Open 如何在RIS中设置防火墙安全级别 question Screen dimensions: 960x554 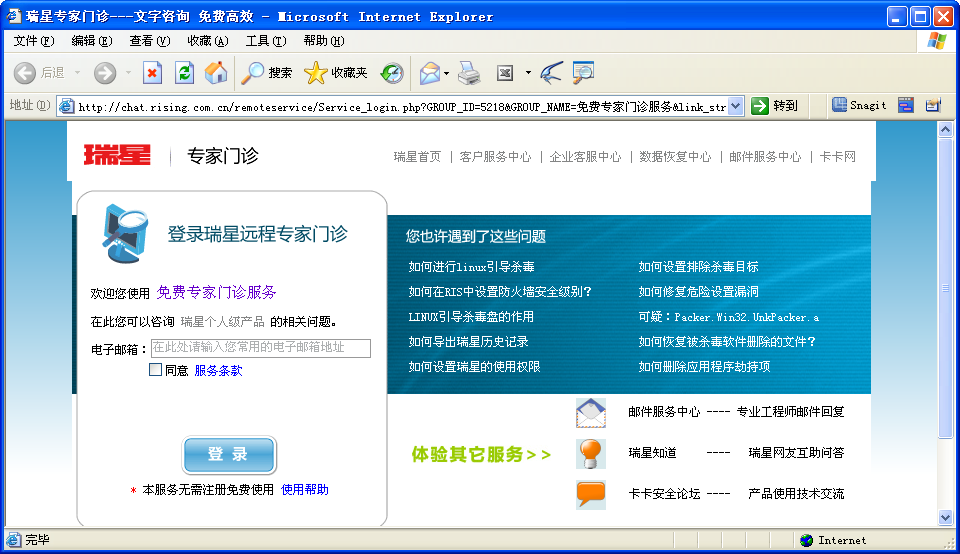[x=500, y=292]
